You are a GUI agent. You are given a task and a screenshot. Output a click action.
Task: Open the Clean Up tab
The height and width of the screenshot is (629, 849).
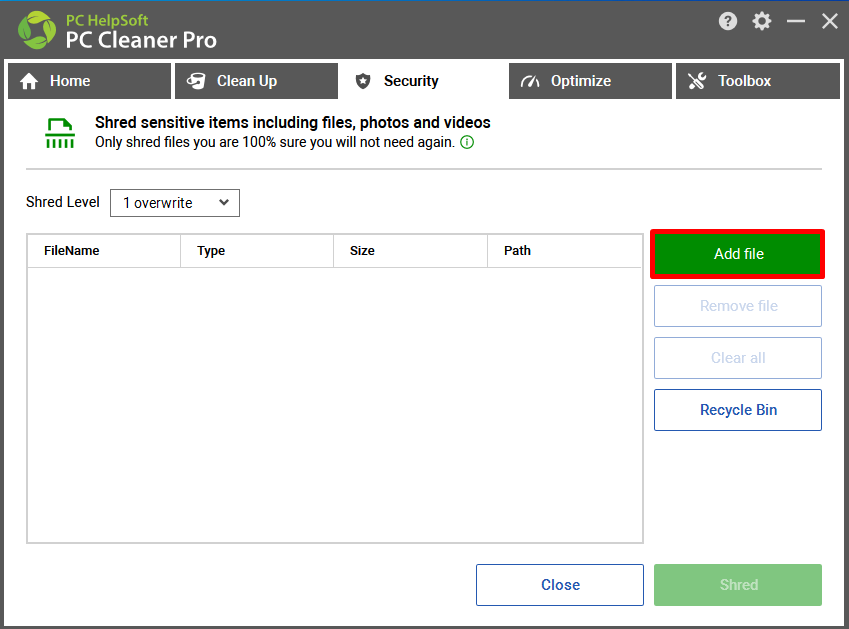click(256, 81)
